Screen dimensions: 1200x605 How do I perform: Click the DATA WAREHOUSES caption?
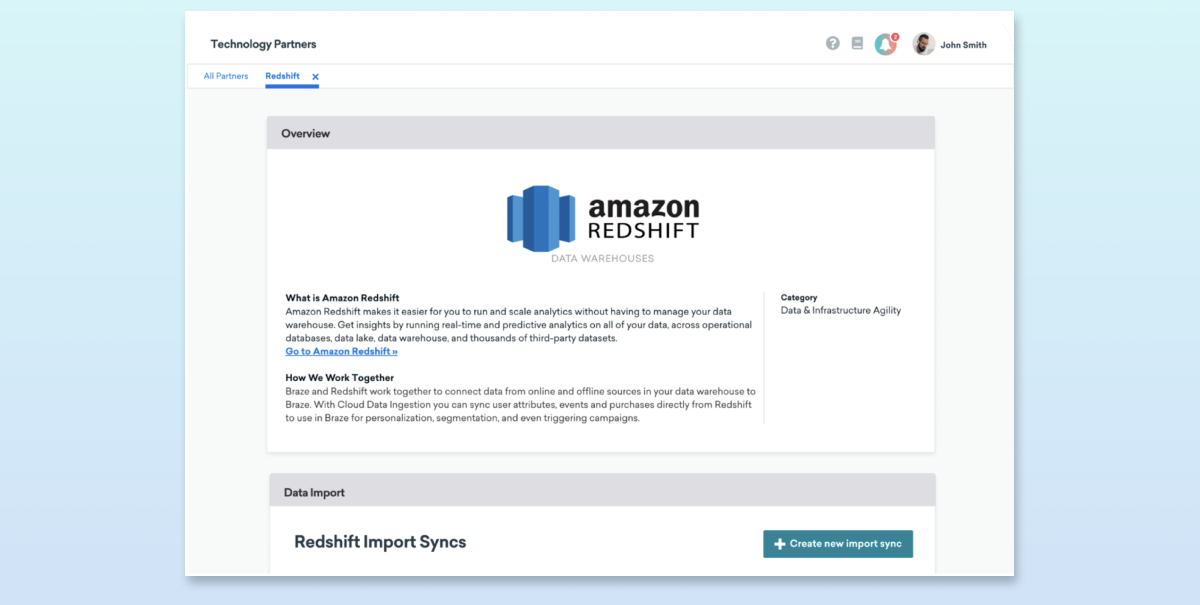603,258
